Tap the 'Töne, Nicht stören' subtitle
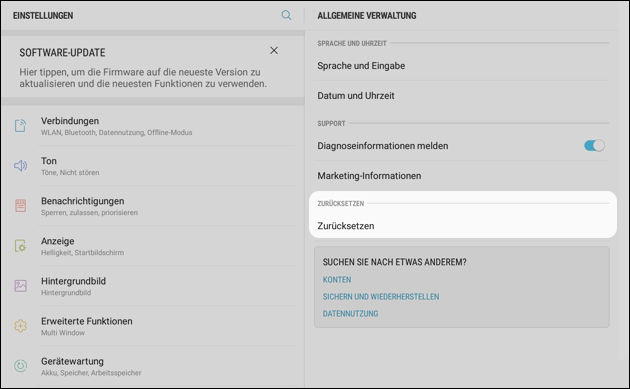The height and width of the screenshot is (389, 630). (70, 172)
